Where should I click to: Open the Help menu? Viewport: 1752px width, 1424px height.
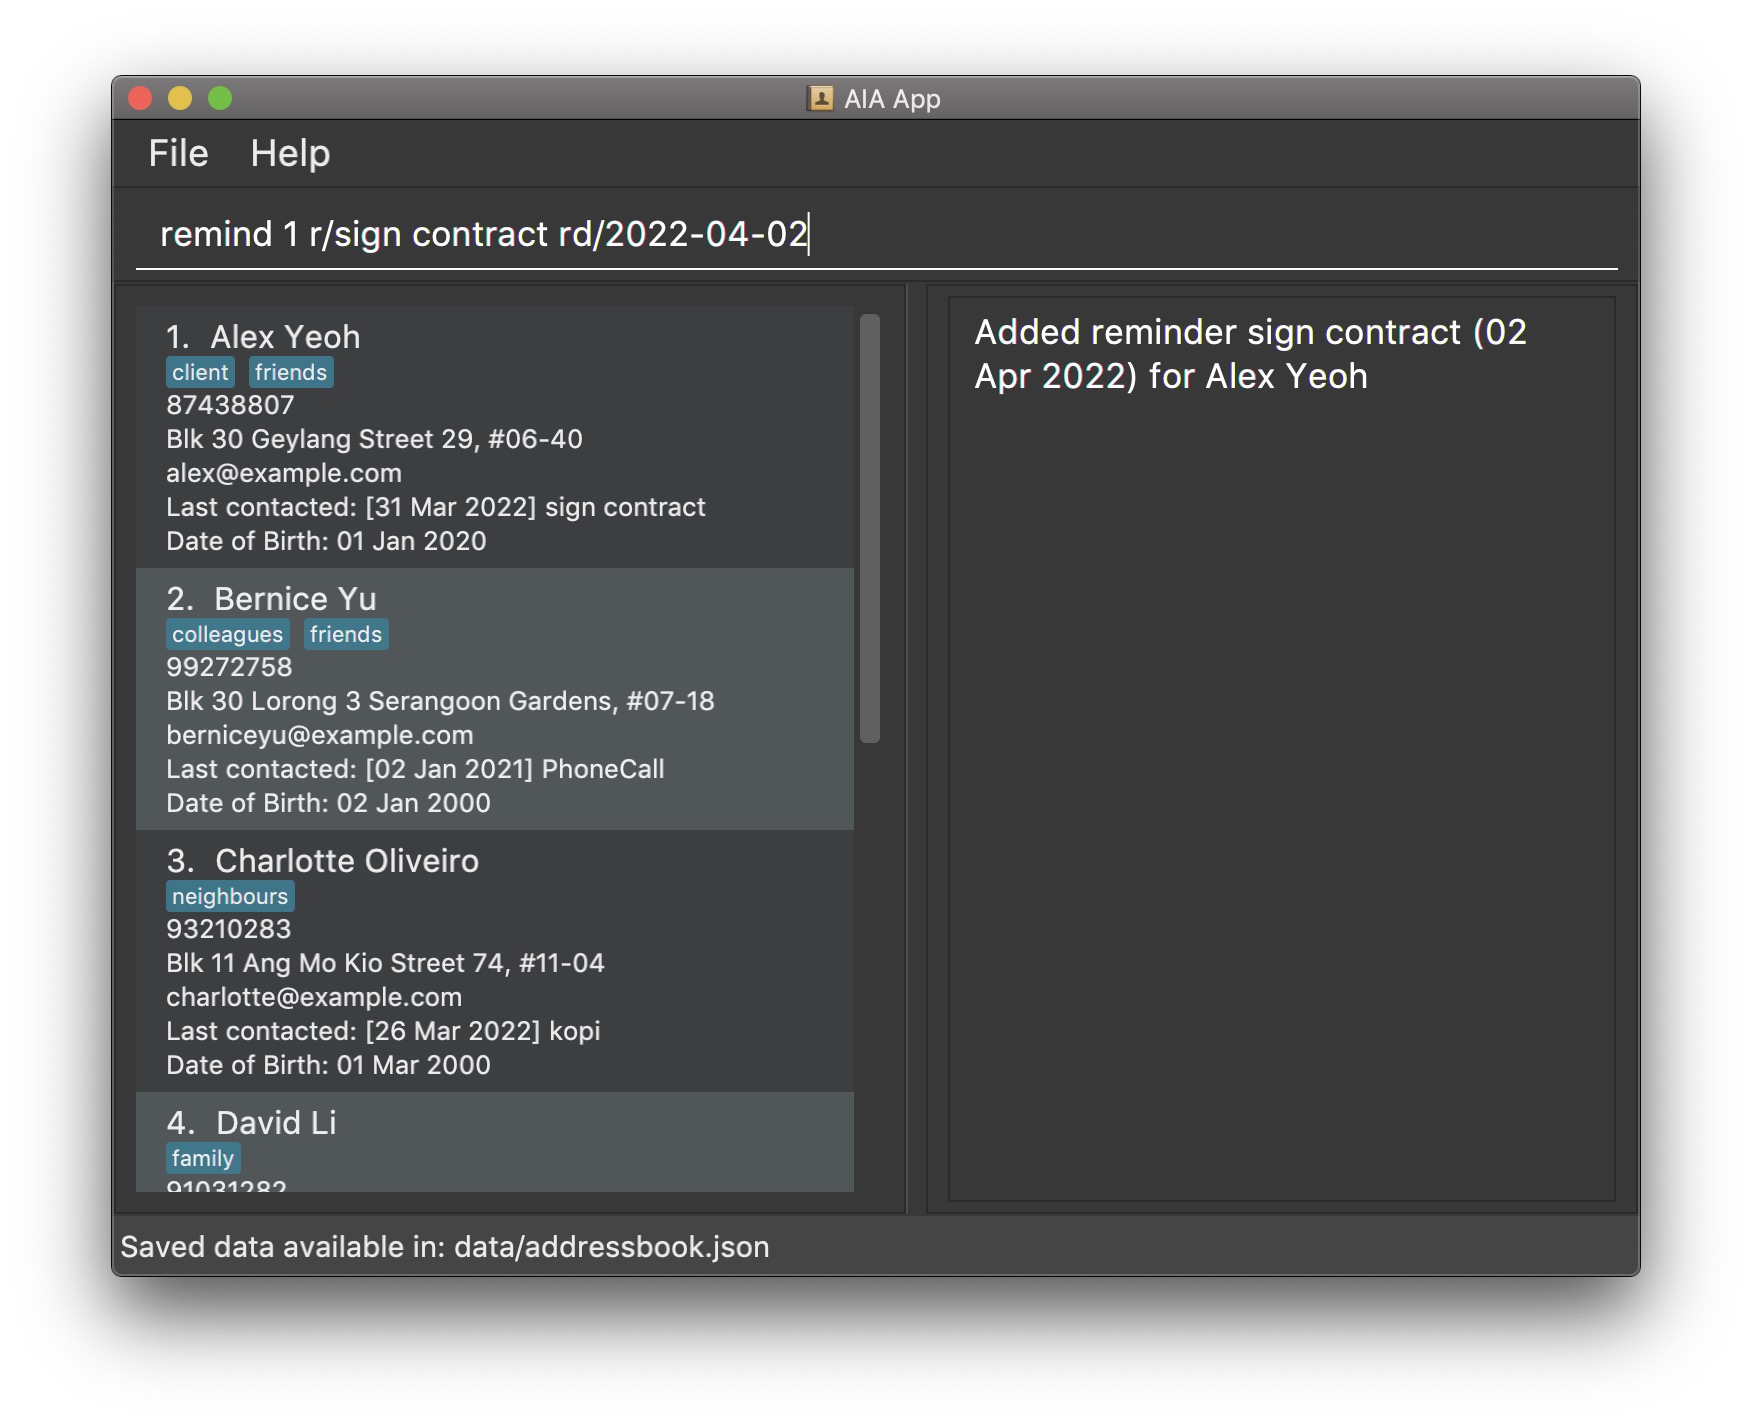coord(290,153)
